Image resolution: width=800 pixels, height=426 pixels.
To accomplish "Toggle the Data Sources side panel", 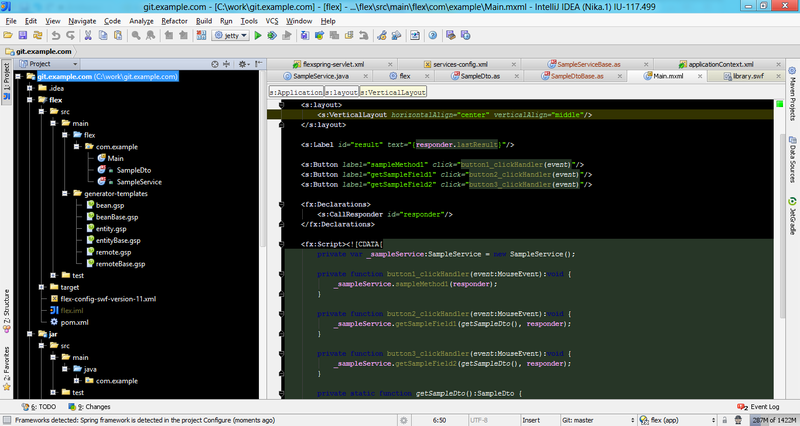I will point(792,159).
